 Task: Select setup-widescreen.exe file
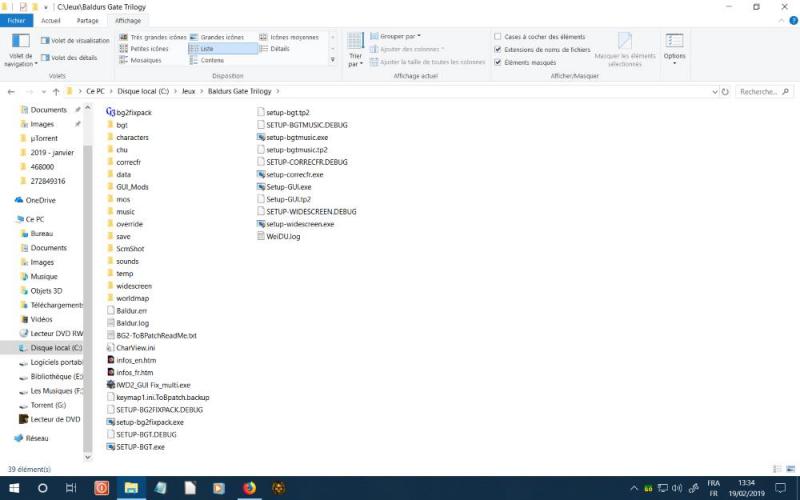295,224
